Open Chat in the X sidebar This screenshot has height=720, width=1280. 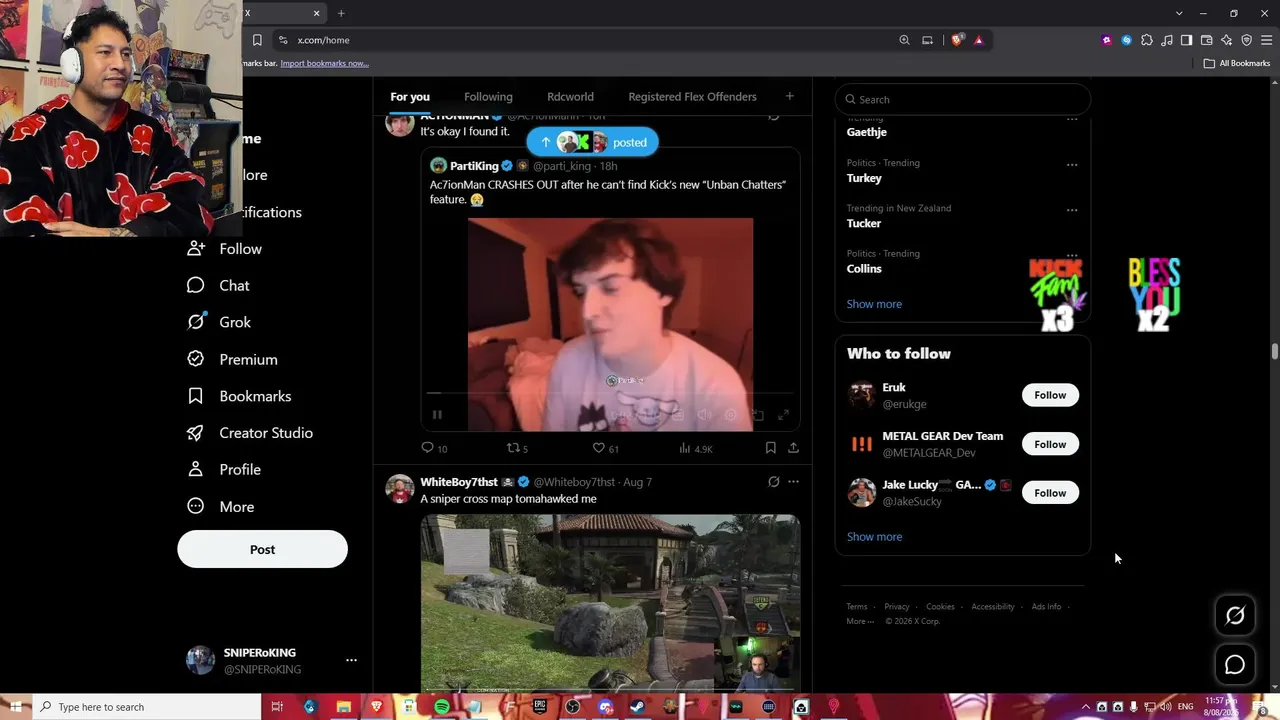[219, 285]
